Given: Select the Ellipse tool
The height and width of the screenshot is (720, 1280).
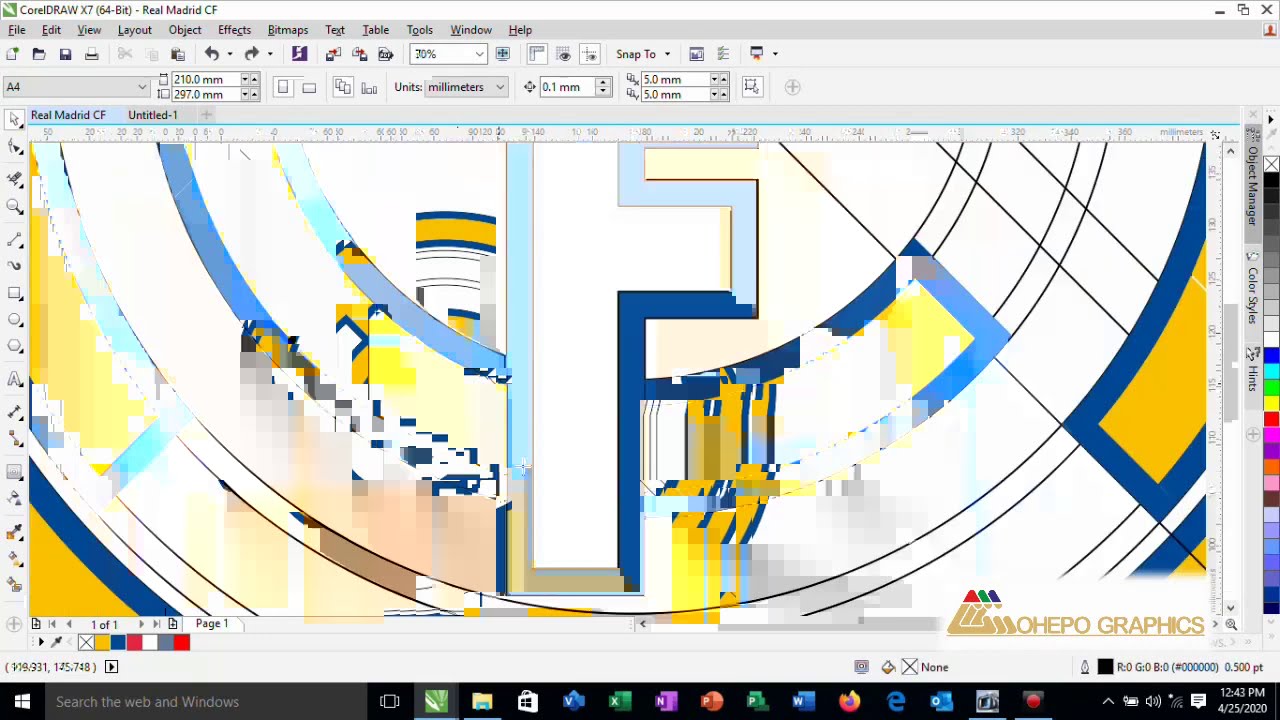Looking at the screenshot, I should click(x=15, y=320).
